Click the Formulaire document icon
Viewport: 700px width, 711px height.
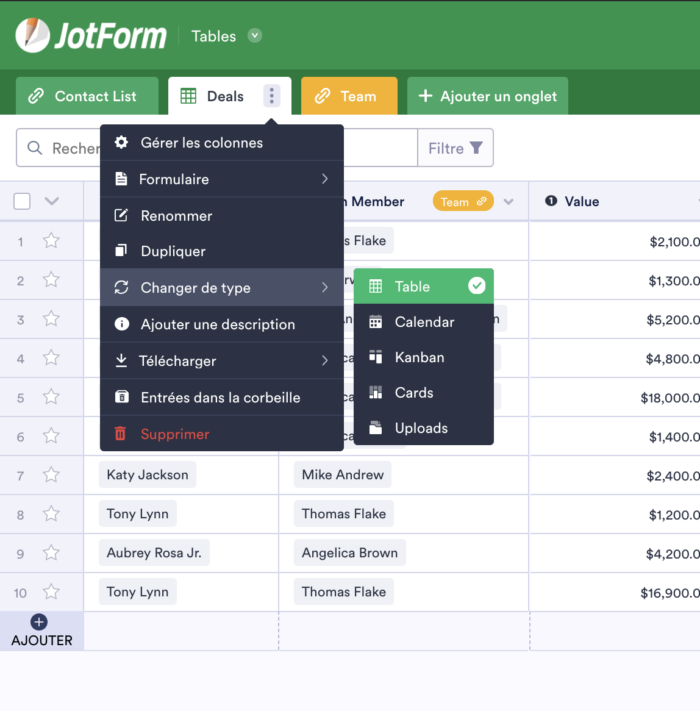(x=121, y=179)
